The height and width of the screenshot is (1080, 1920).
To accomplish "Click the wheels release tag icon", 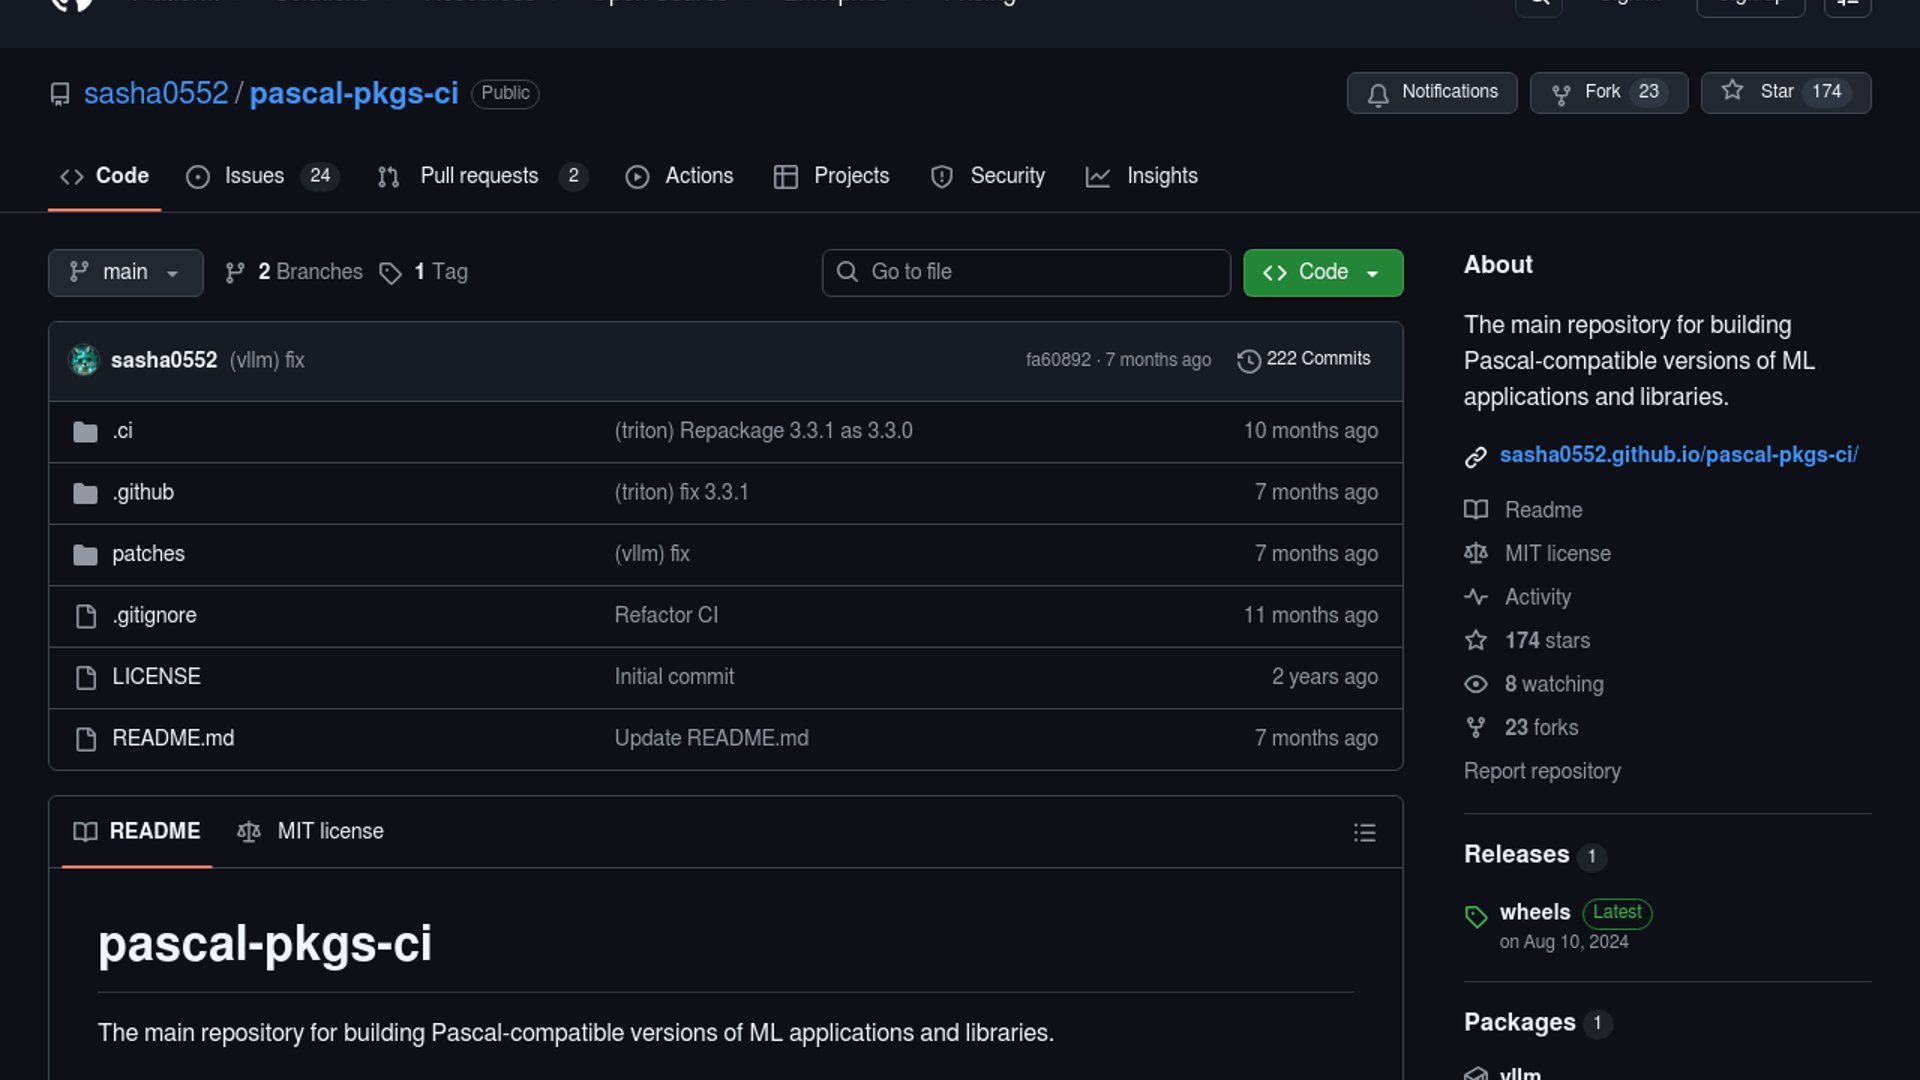I will [1476, 916].
